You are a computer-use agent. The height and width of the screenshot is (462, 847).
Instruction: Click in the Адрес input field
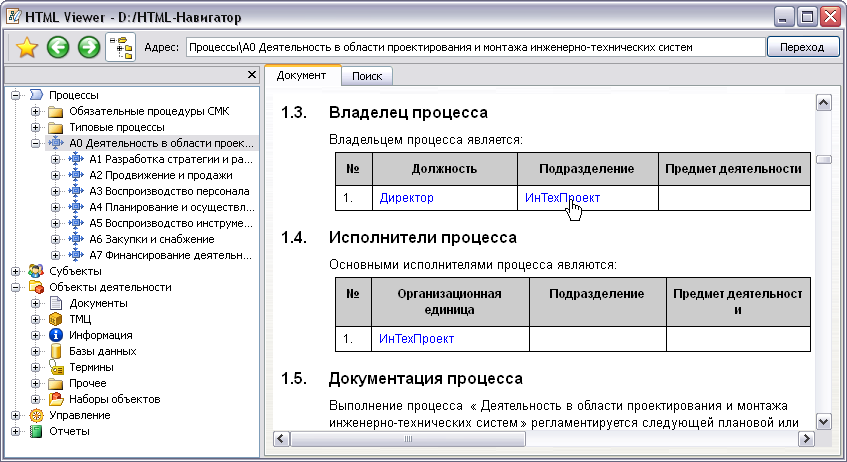475,47
